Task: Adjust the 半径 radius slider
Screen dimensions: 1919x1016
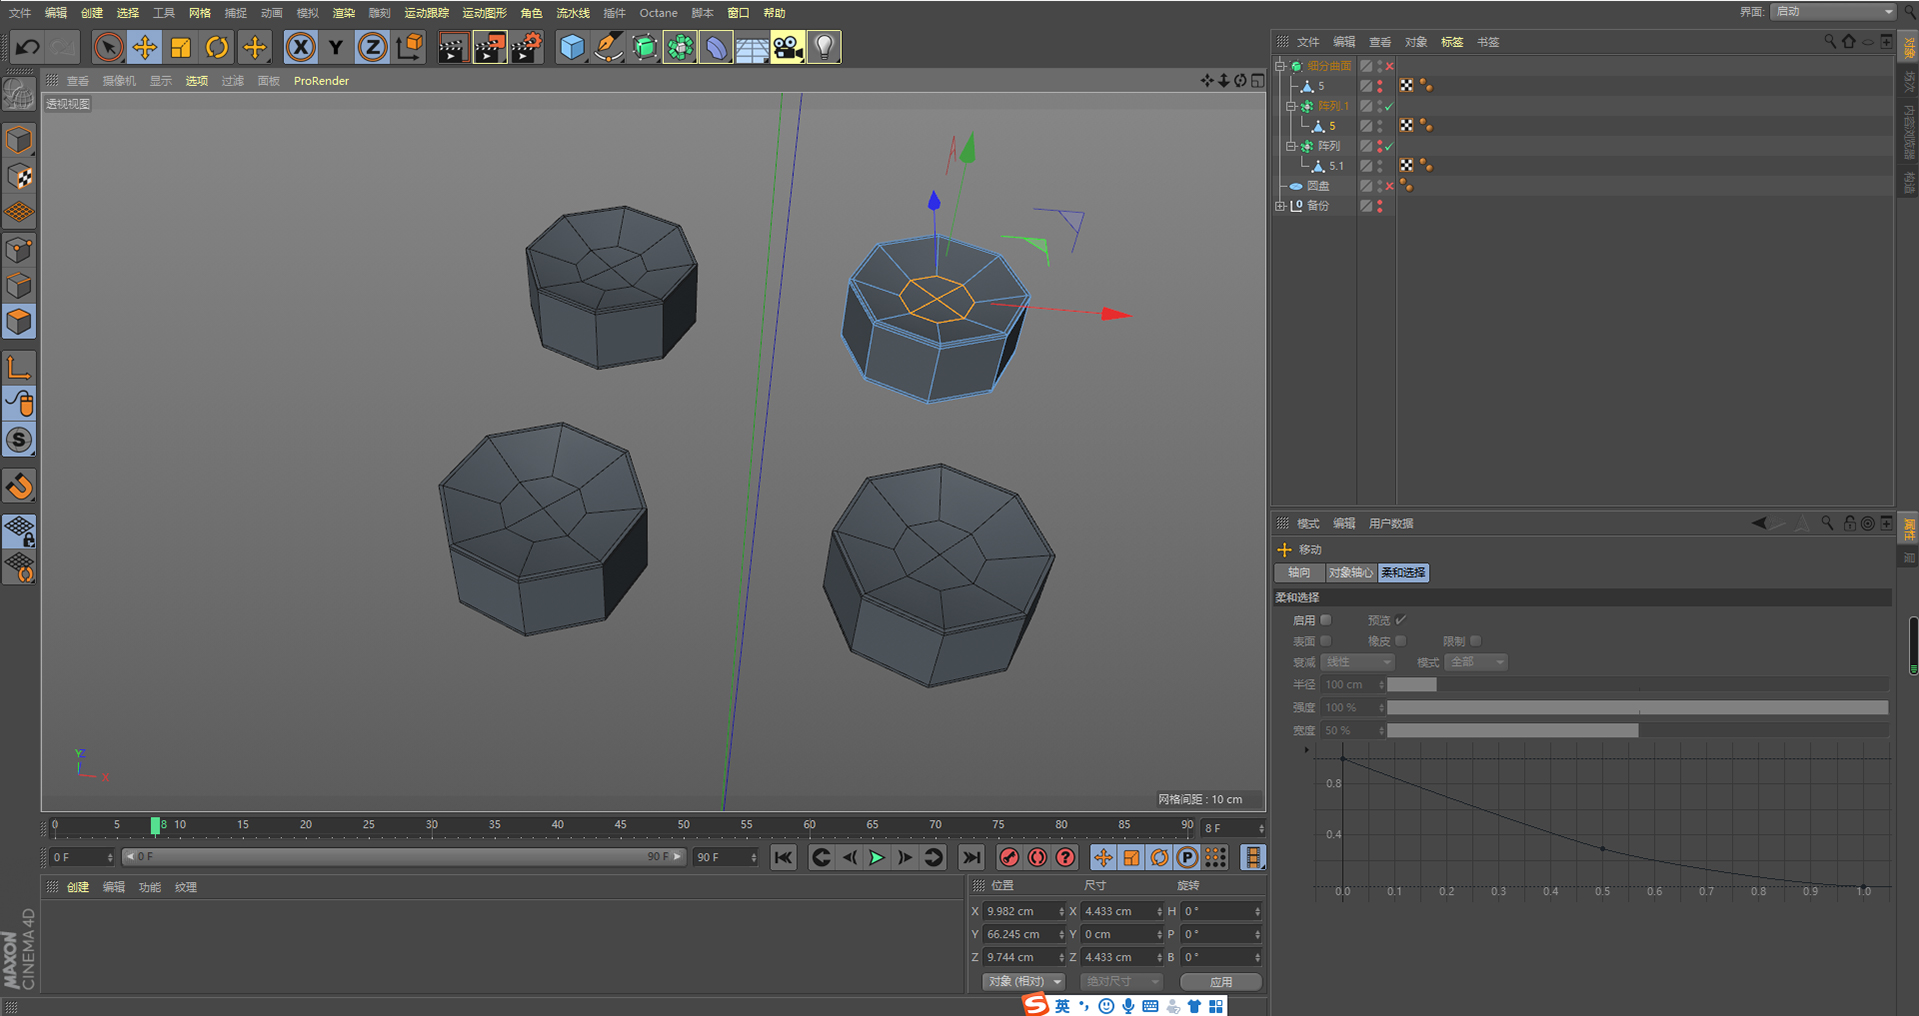Action: point(1637,685)
